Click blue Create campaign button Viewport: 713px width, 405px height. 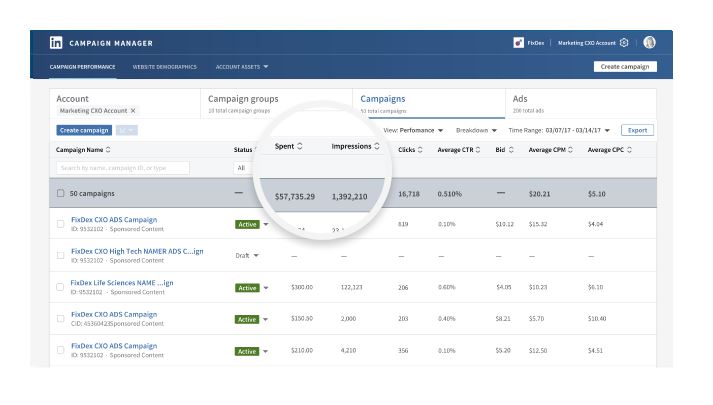(x=84, y=130)
